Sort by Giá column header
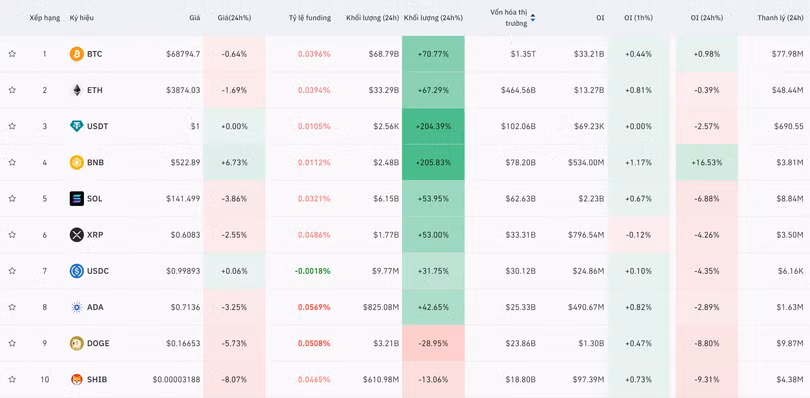 point(194,18)
